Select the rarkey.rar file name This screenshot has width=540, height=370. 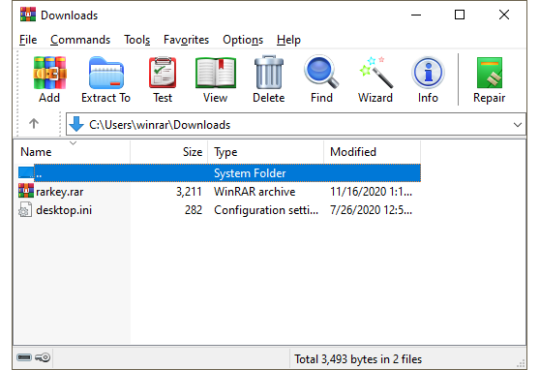click(60, 192)
